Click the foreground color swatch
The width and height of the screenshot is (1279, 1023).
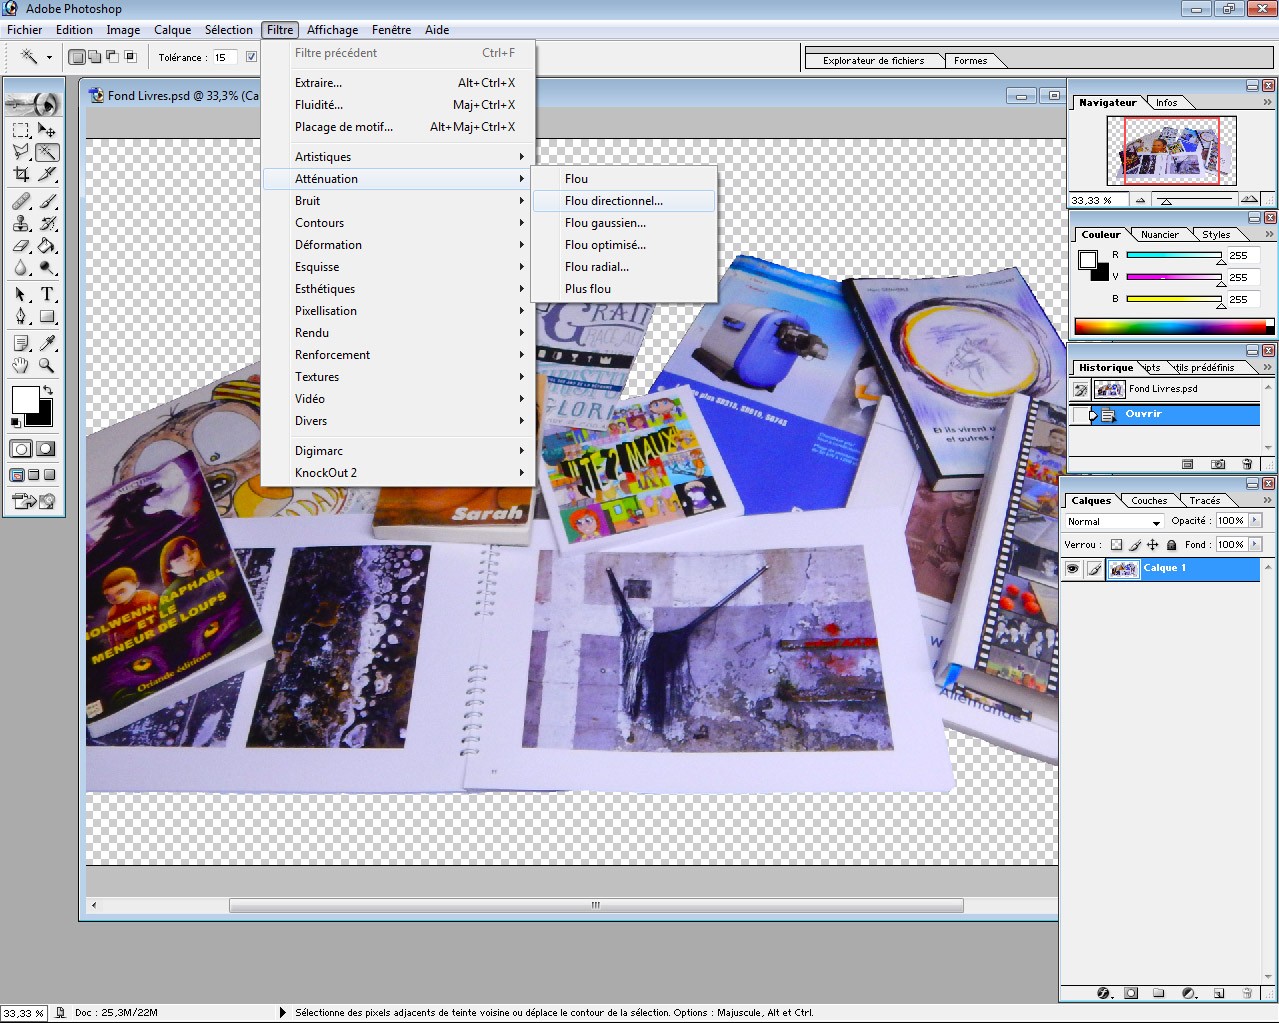pos(25,400)
